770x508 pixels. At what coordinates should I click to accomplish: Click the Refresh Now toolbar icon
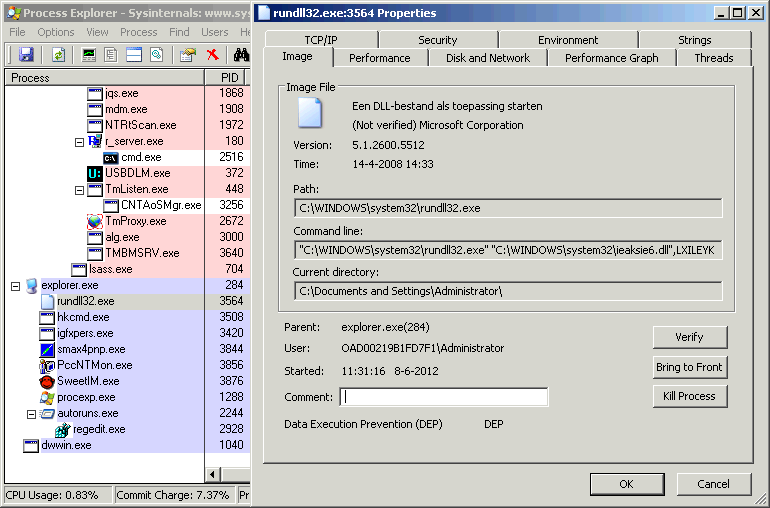(58, 55)
